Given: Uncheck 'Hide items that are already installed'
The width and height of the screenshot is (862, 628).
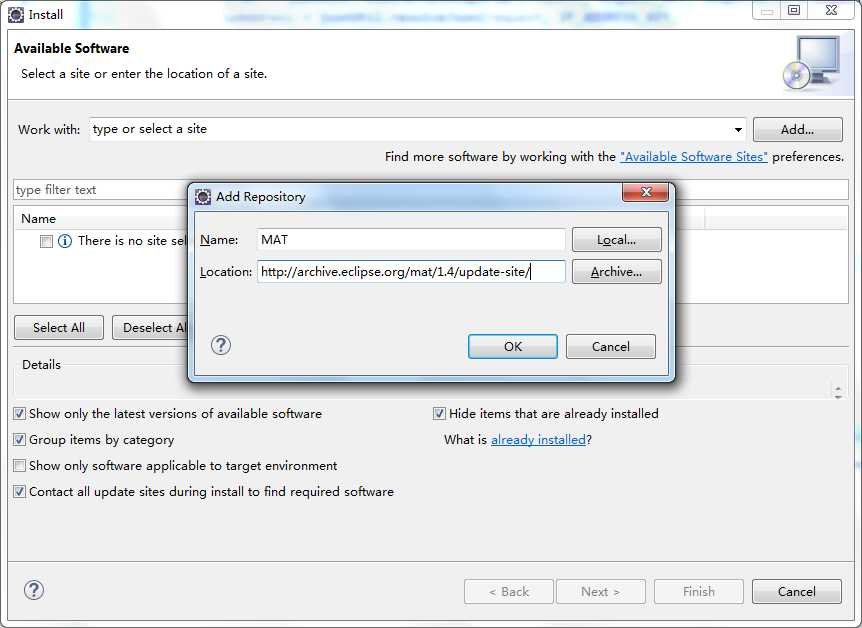Looking at the screenshot, I should pos(439,414).
